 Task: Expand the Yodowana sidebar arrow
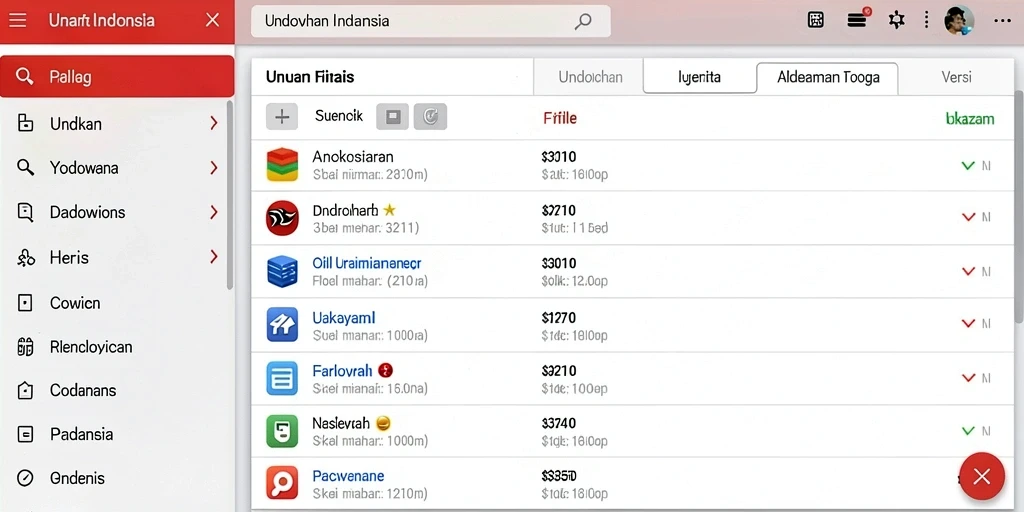214,168
